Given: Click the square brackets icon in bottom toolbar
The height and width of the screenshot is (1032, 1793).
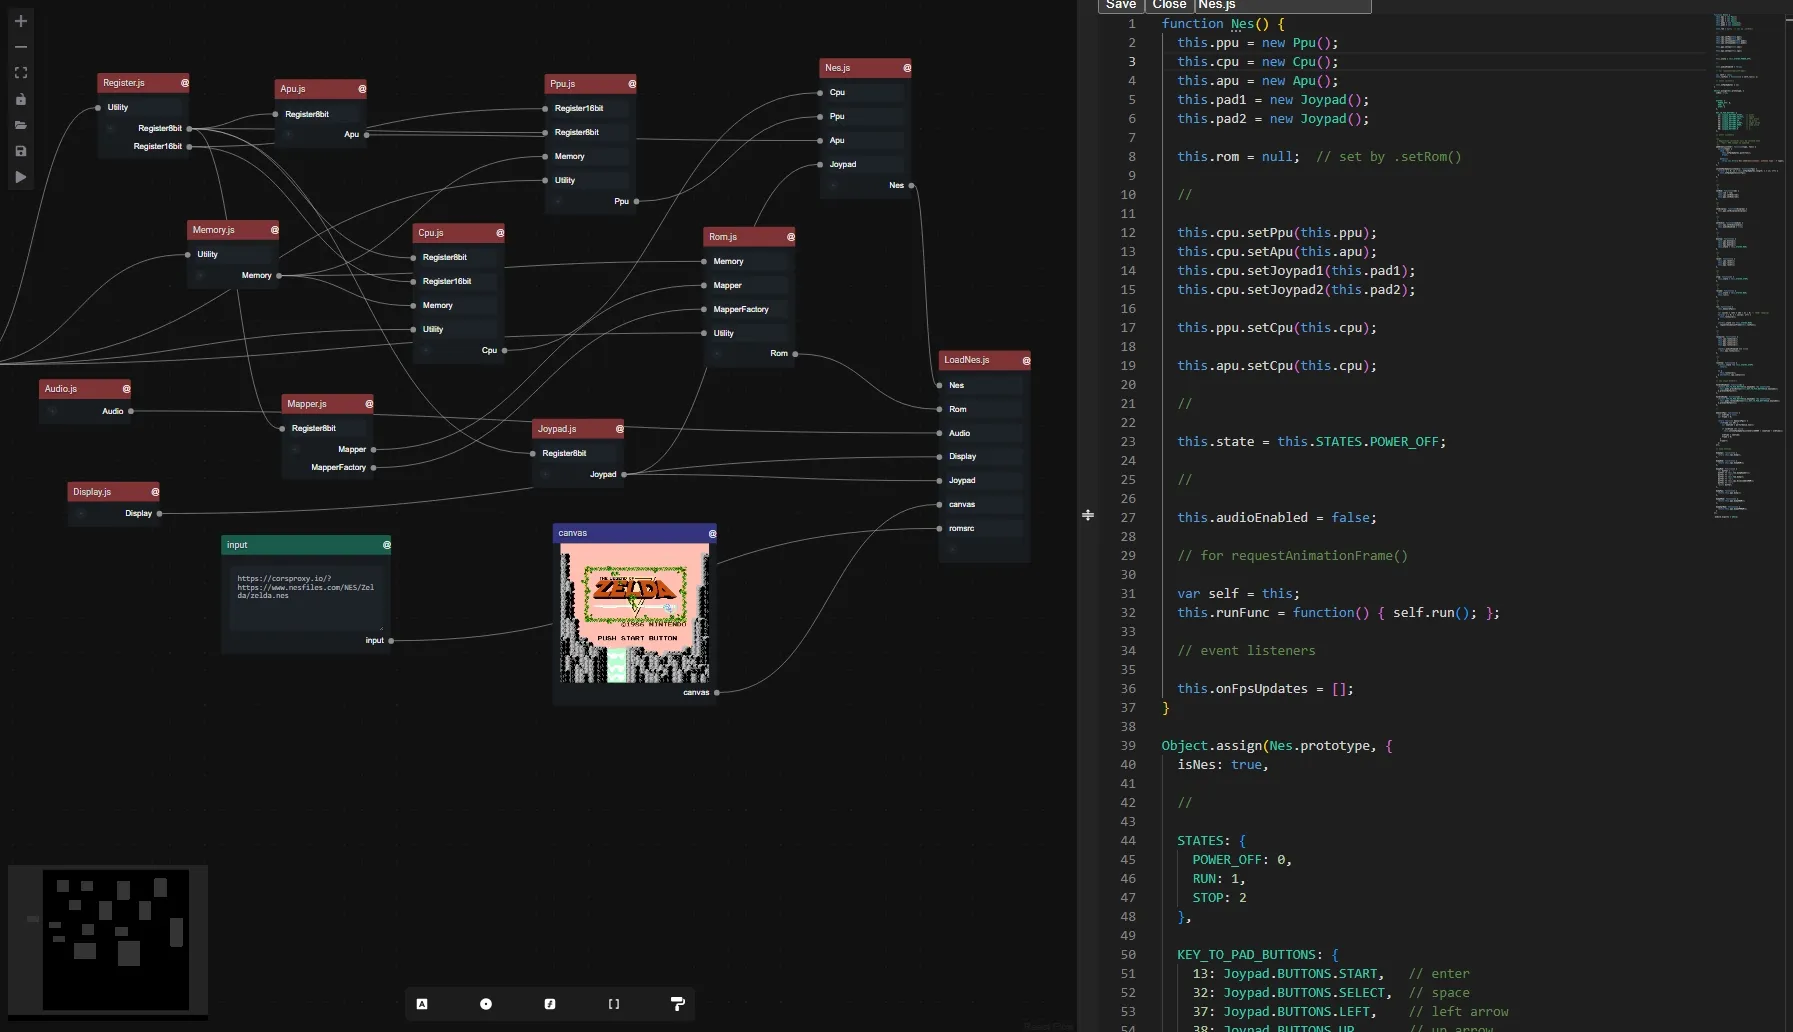Looking at the screenshot, I should 614,1004.
